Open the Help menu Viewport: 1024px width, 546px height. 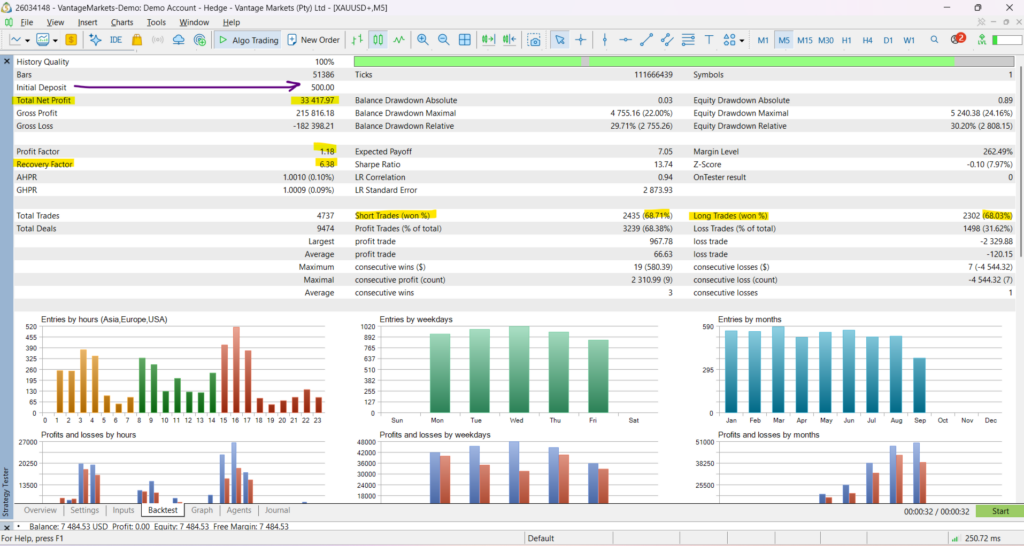pos(231,22)
